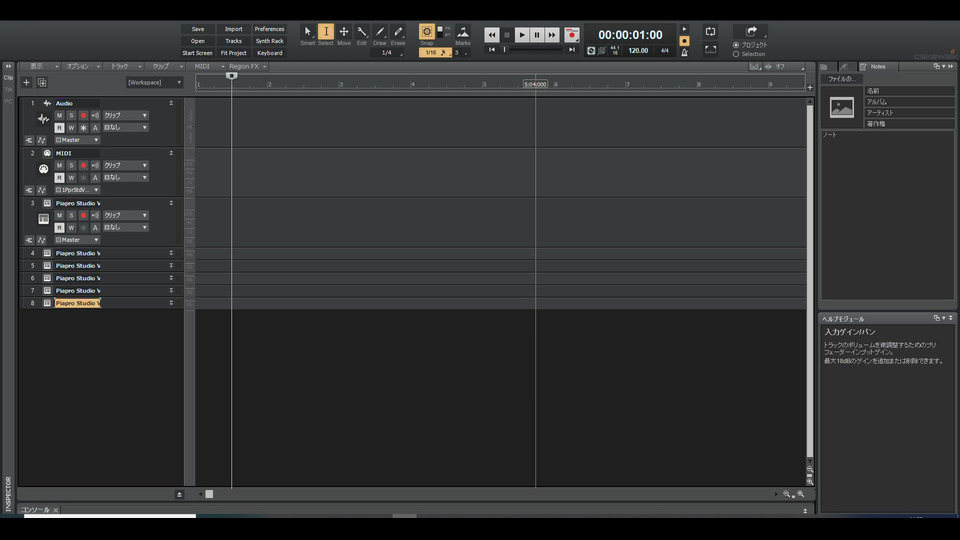
Task: Select the Smart tool
Action: [x=307, y=32]
